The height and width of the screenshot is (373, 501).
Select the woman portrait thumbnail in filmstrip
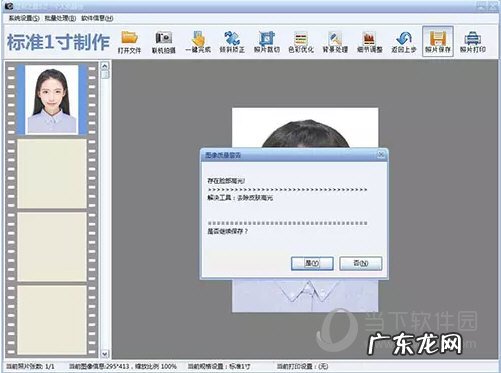[x=52, y=99]
